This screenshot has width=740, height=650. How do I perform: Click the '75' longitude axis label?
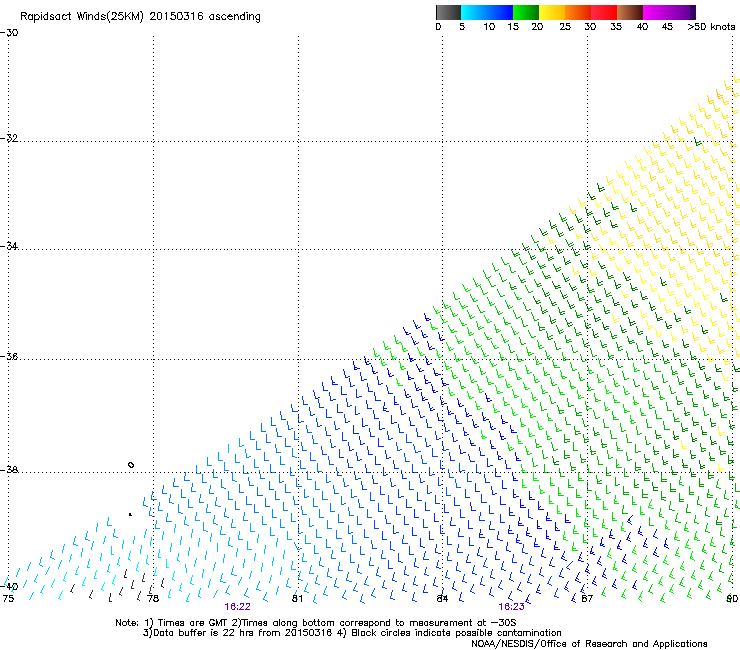(x=8, y=599)
